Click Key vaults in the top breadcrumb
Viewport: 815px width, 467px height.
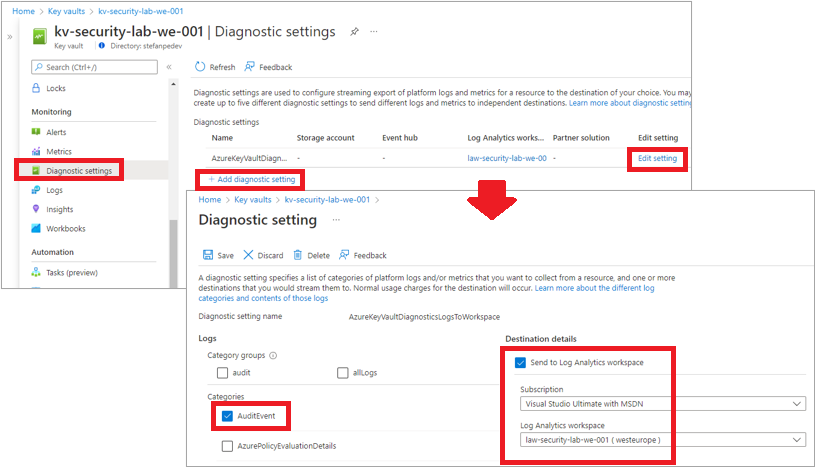point(66,11)
